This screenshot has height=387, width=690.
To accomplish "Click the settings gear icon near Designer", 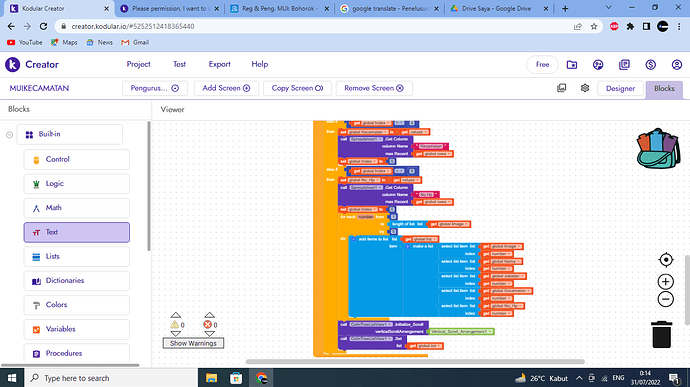I will (x=585, y=88).
